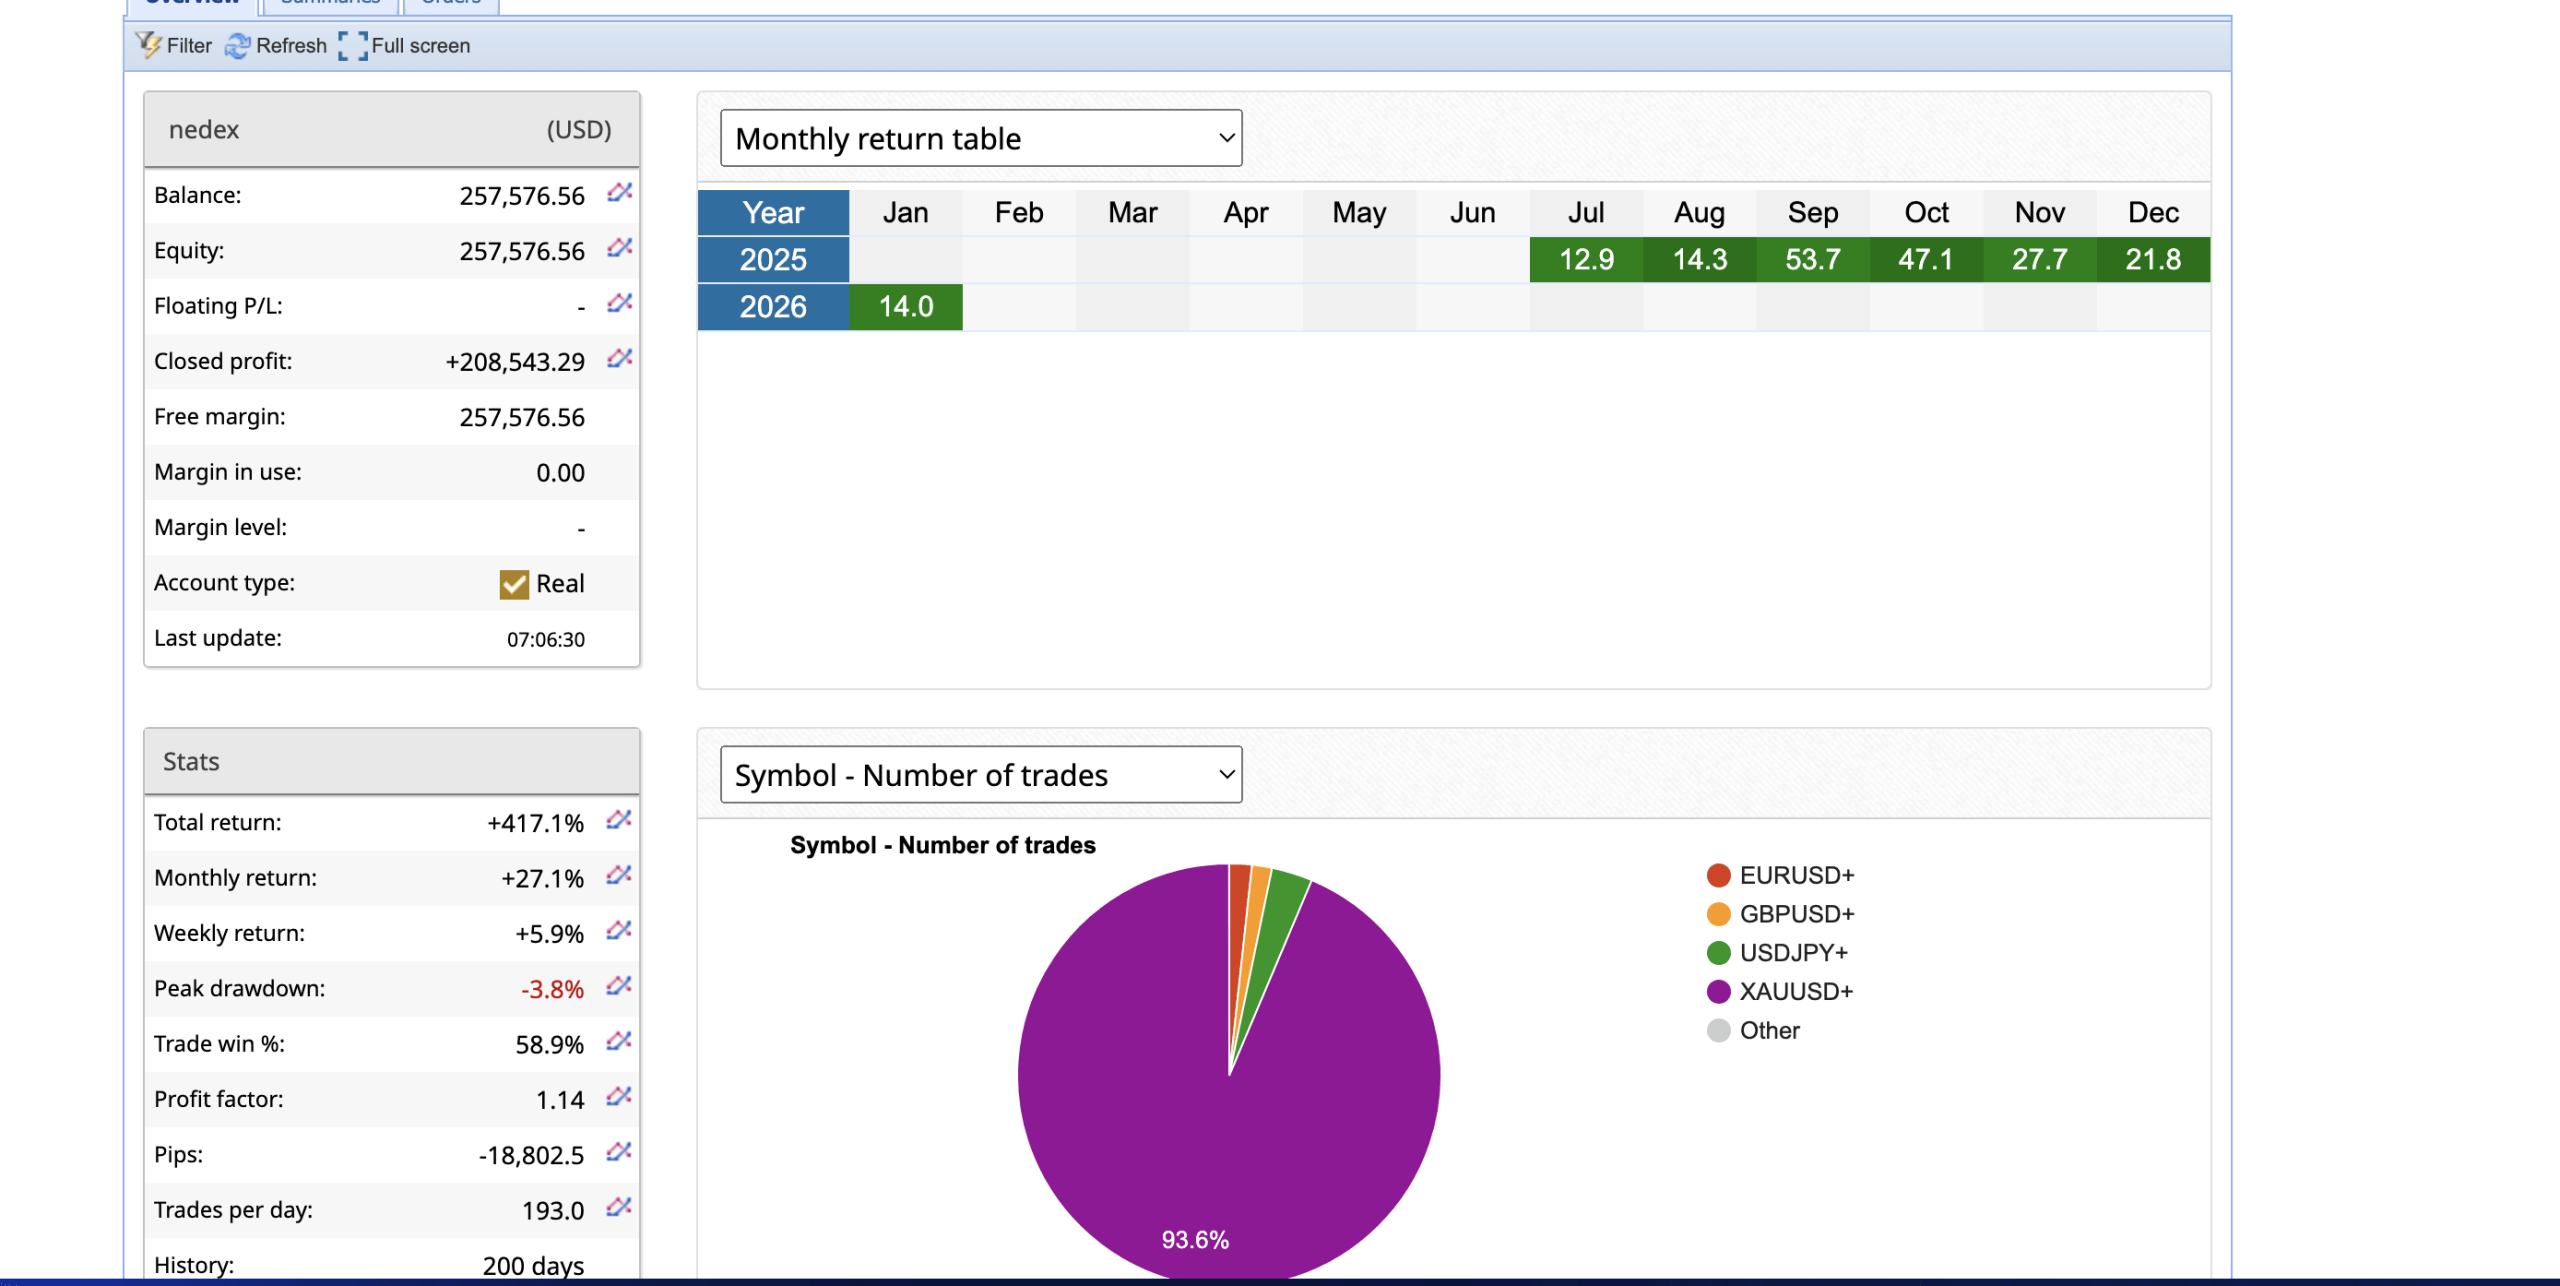Click the Real account type checkmark
This screenshot has width=2560, height=1286.
coord(514,584)
